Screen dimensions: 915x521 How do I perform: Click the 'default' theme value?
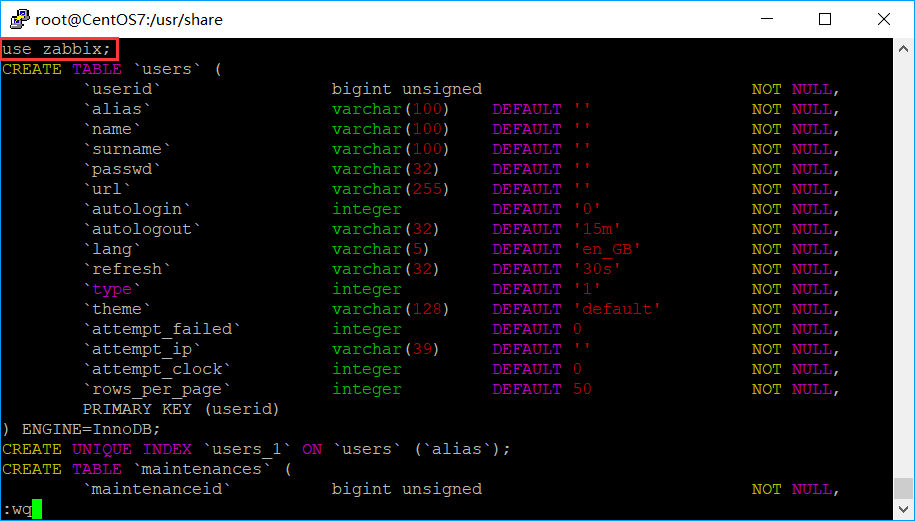click(616, 309)
